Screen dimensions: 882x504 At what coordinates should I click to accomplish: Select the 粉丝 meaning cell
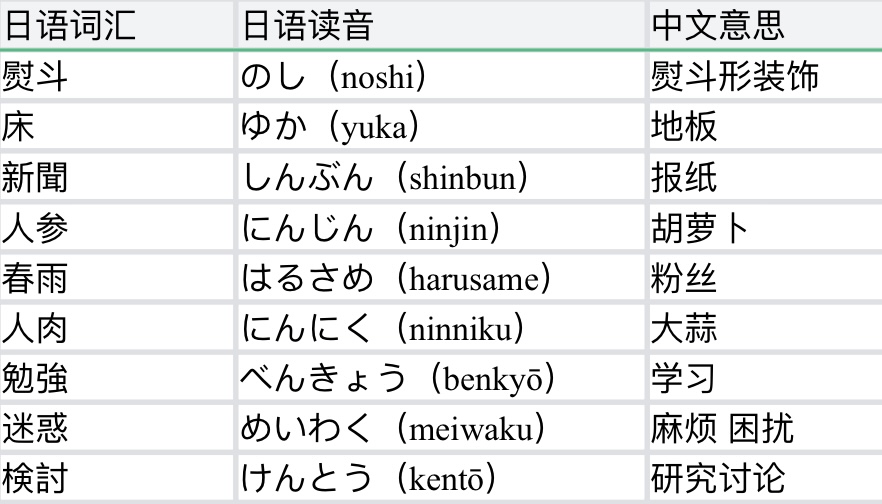(684, 278)
